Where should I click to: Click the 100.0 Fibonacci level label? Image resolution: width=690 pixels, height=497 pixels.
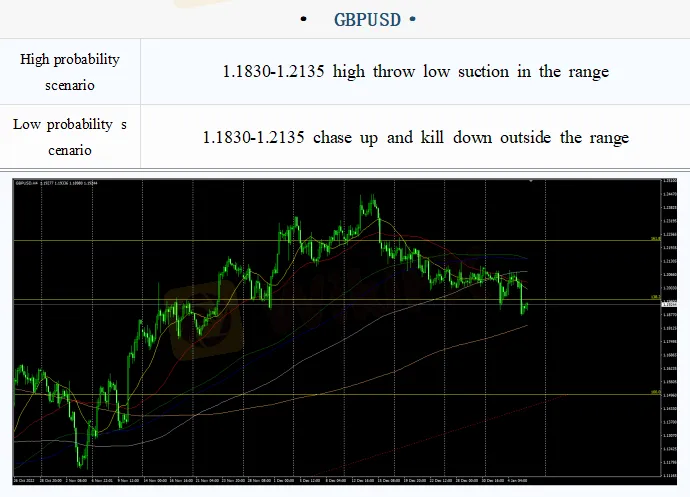click(x=654, y=297)
